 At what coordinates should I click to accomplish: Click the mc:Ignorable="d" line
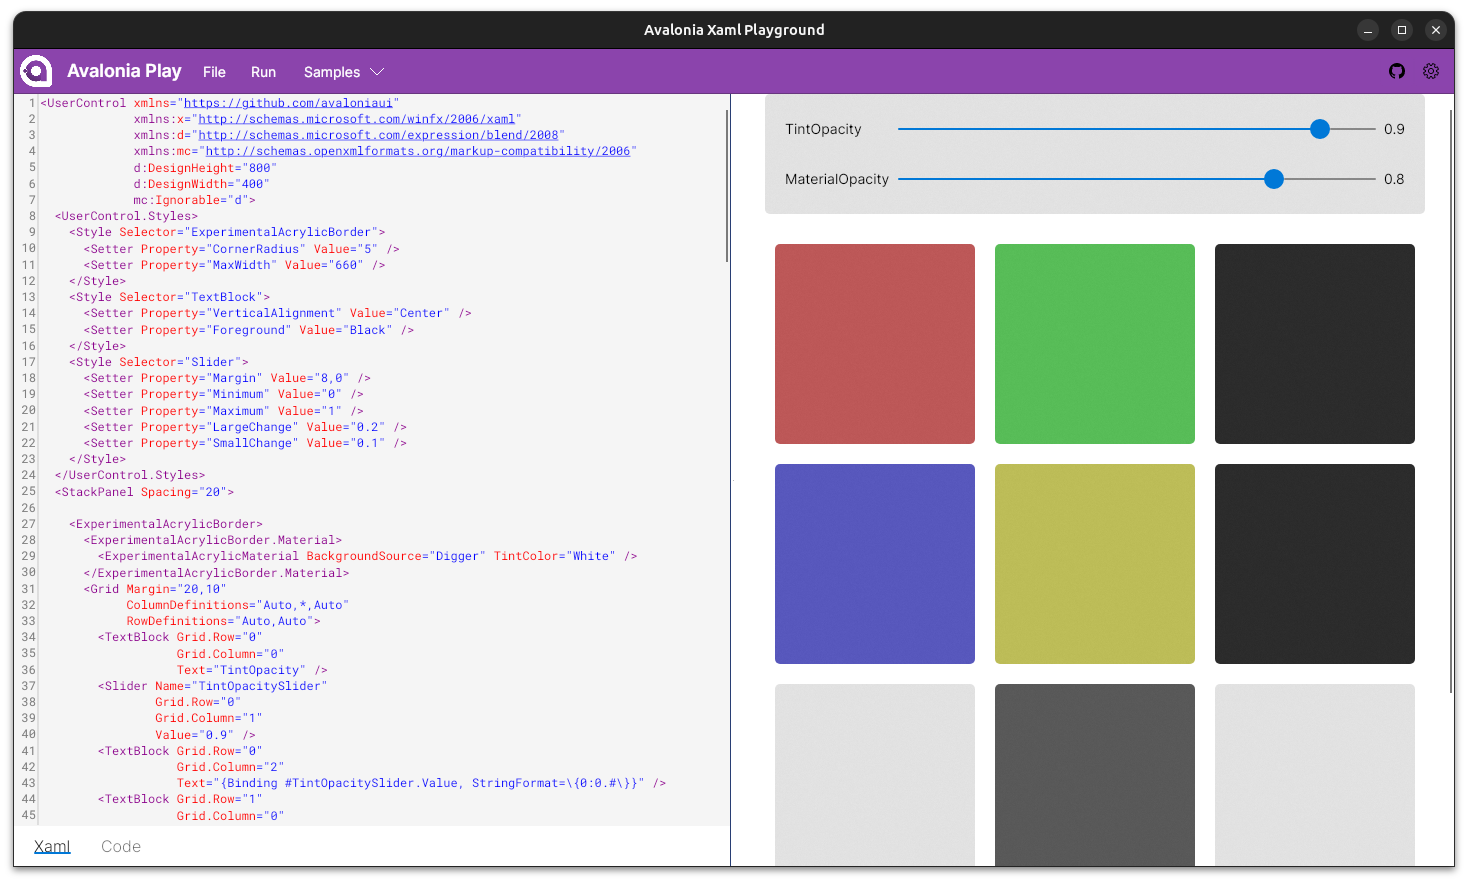point(194,200)
